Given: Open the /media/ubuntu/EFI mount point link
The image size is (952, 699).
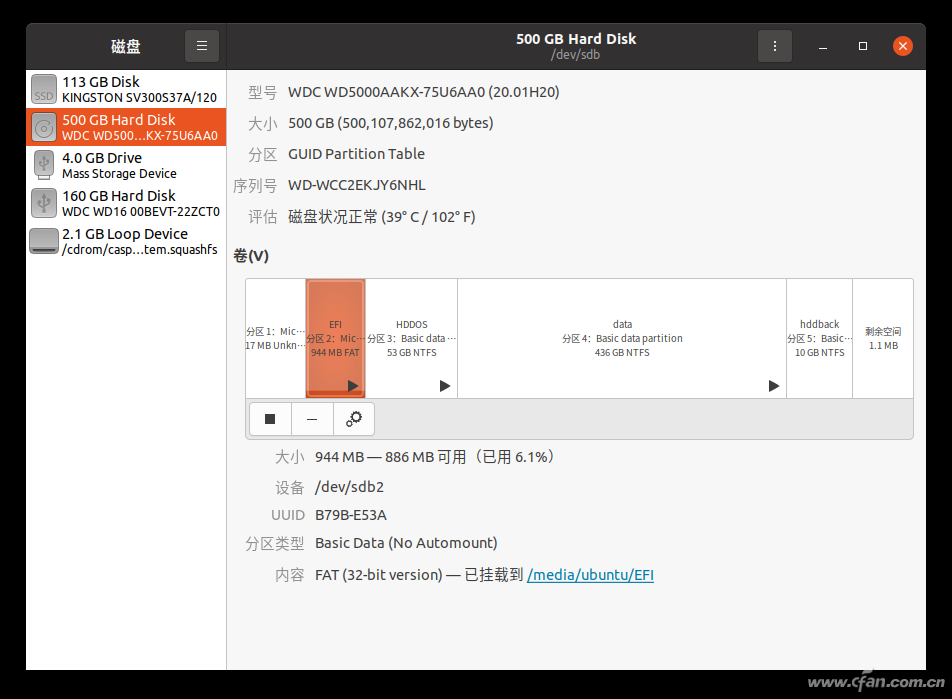Looking at the screenshot, I should (x=590, y=574).
